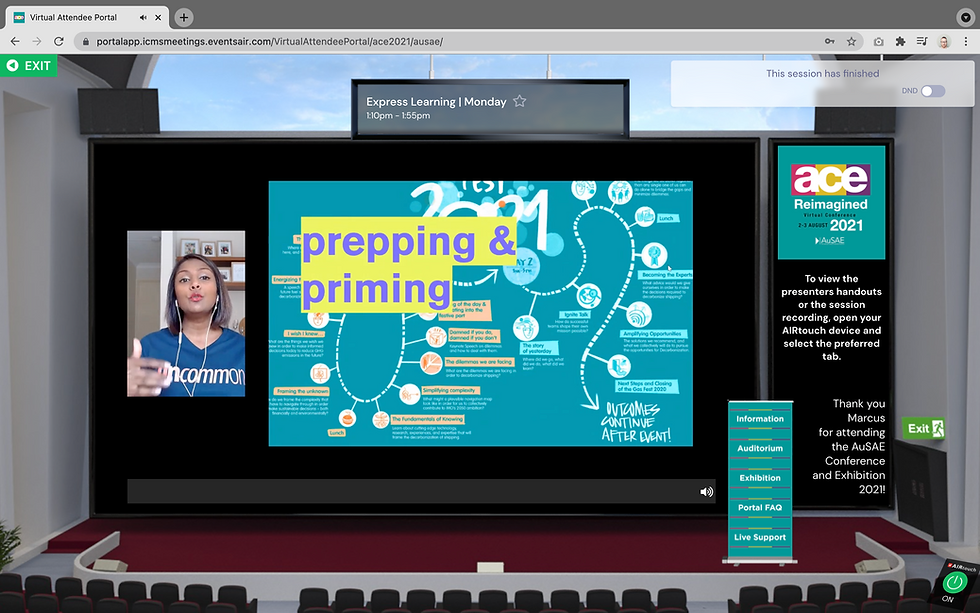
Task: Open the saved password key icon
Action: point(829,41)
